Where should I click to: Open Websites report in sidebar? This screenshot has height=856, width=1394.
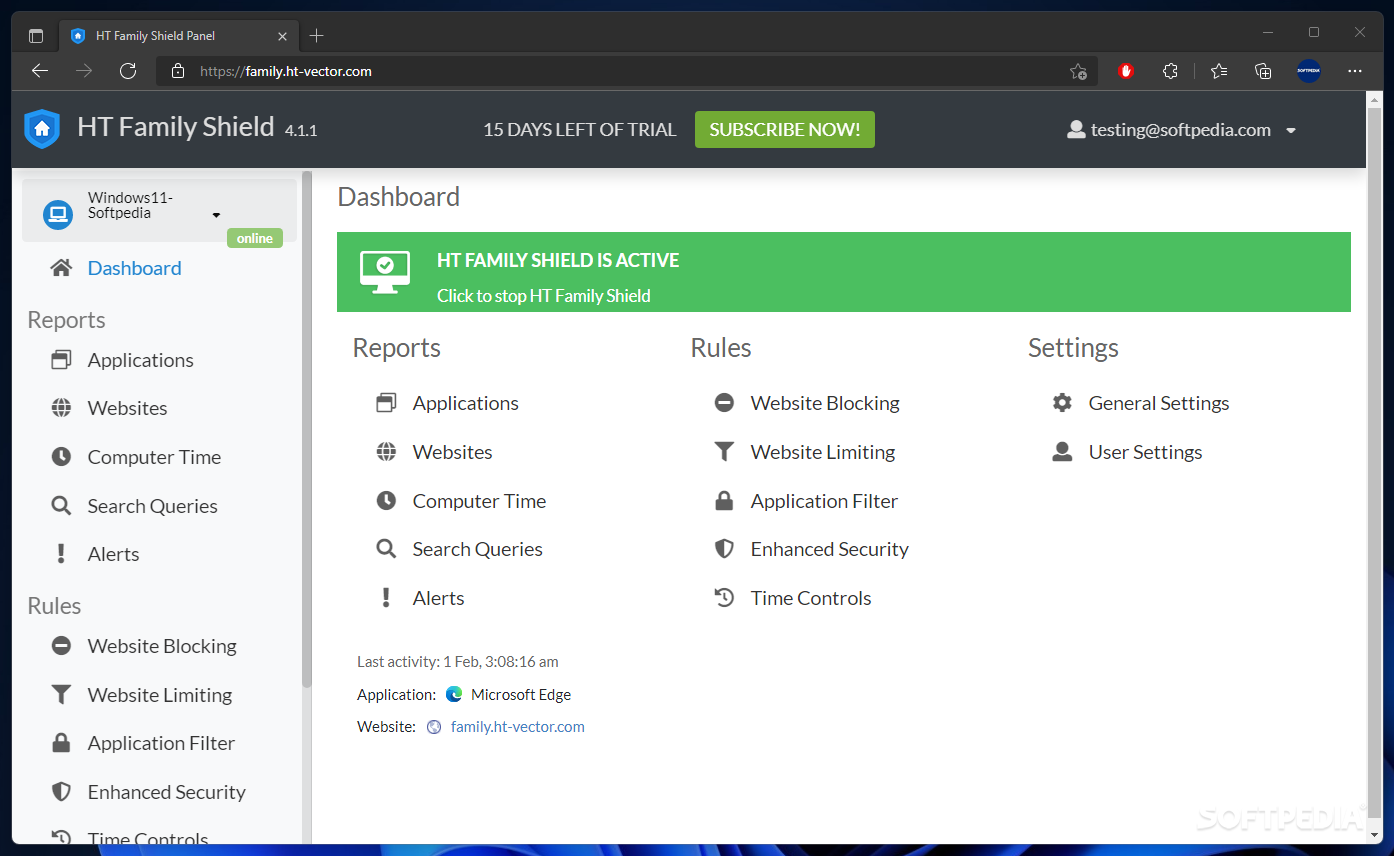(x=127, y=408)
